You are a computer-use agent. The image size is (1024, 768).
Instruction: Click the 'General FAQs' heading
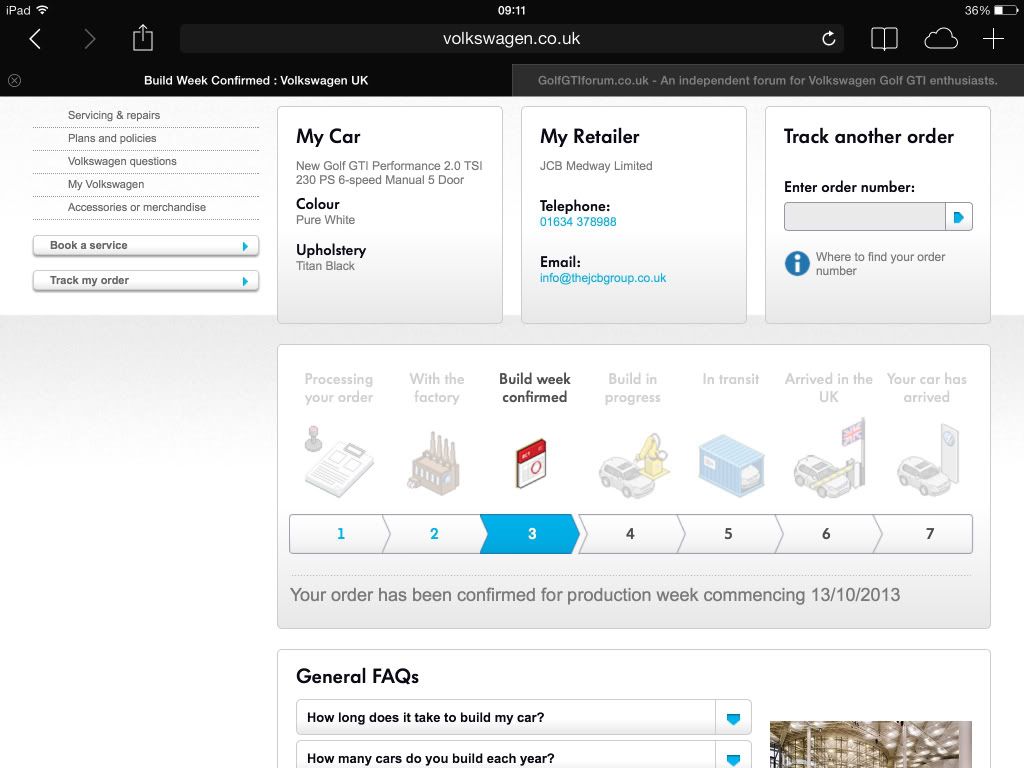point(357,677)
